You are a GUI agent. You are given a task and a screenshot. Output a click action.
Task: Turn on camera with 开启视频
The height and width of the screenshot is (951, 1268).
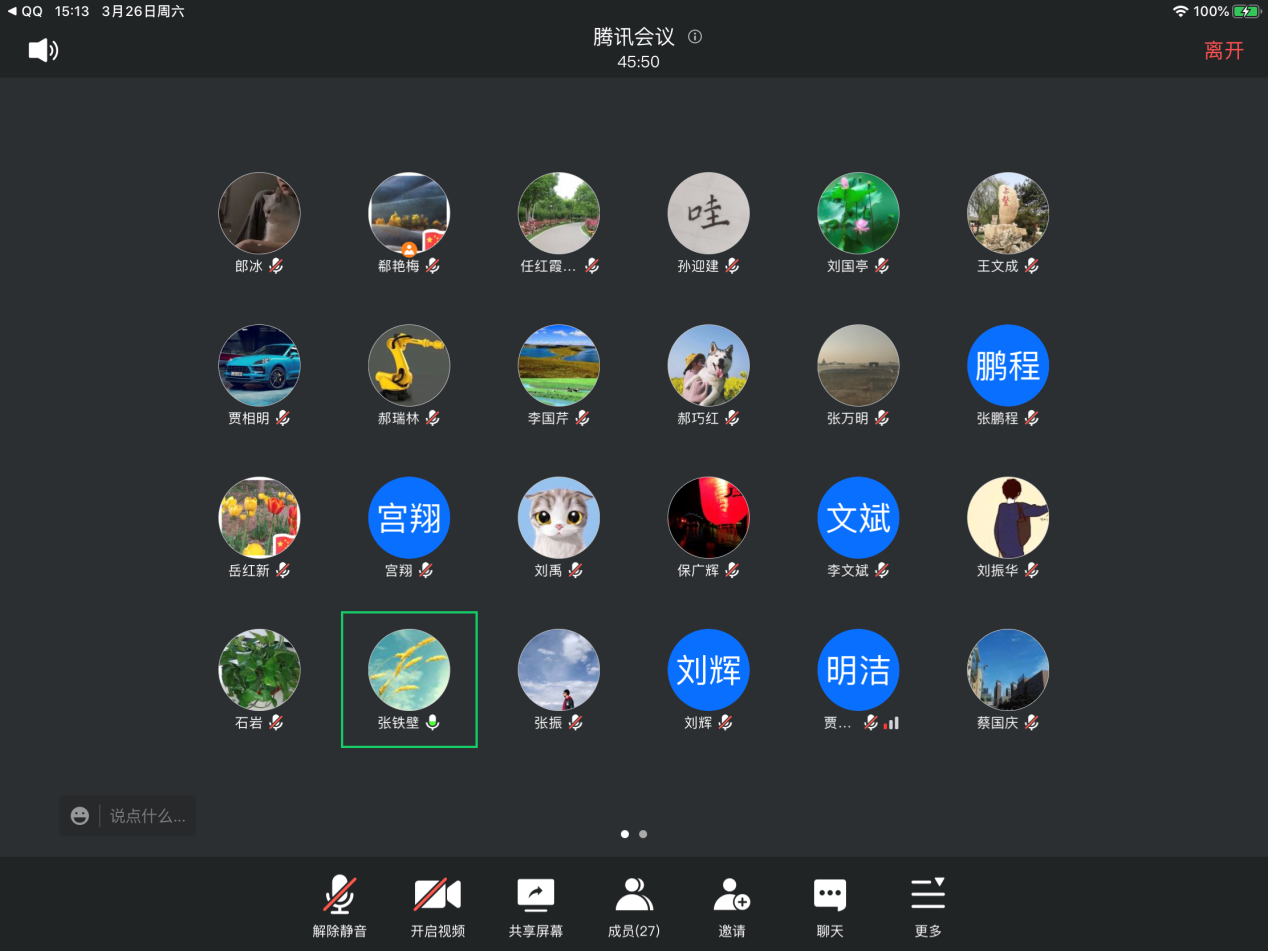click(437, 906)
